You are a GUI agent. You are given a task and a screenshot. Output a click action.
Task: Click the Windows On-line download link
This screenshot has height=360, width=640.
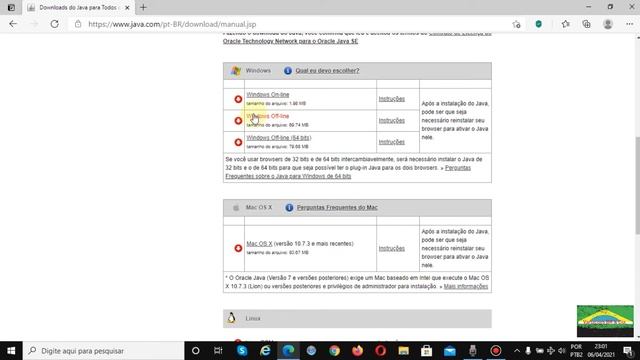pyautogui.click(x=268, y=94)
